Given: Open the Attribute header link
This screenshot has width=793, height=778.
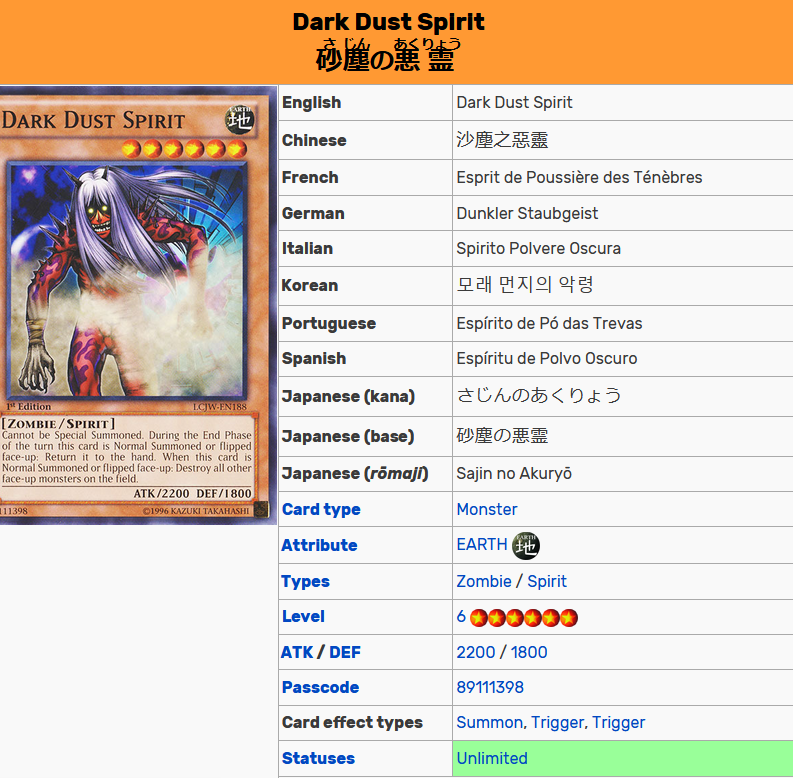Looking at the screenshot, I should (x=319, y=545).
